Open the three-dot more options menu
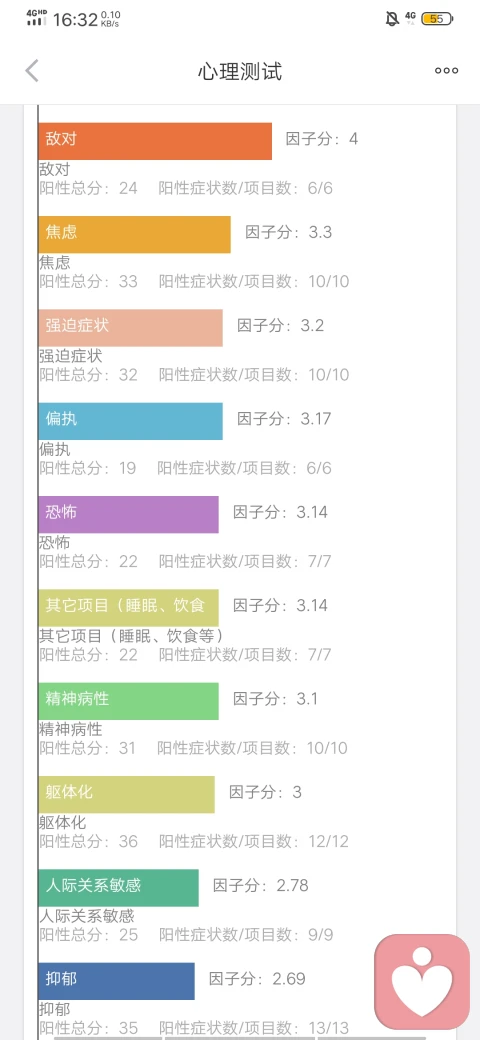This screenshot has height=1040, width=480. click(446, 71)
